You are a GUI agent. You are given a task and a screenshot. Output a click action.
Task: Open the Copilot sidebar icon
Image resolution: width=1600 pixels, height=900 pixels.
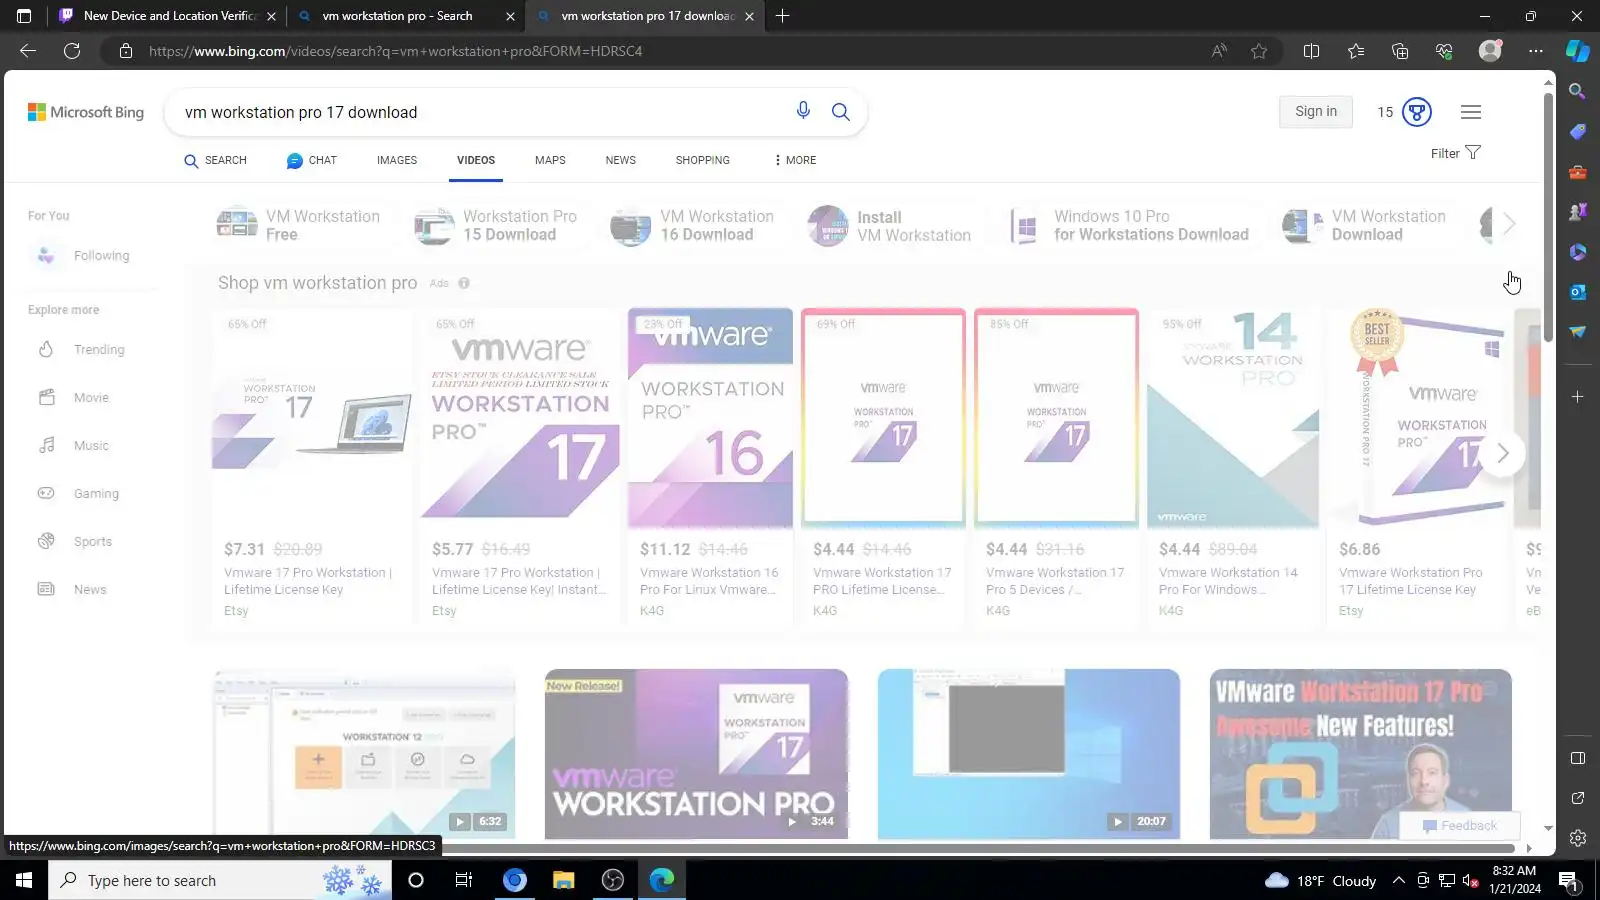click(x=1578, y=51)
